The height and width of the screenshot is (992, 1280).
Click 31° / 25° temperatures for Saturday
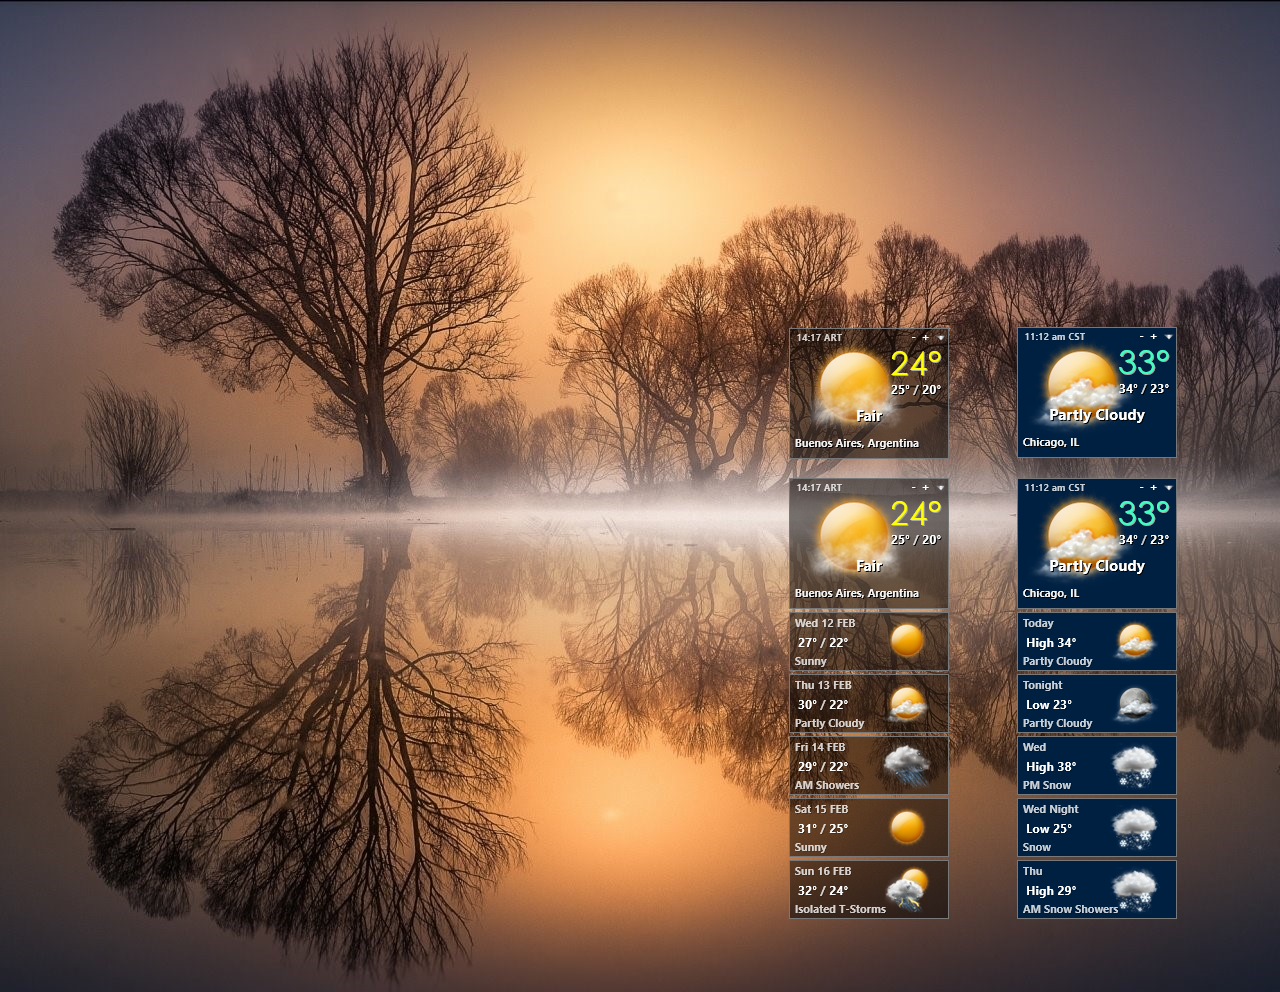pos(823,828)
